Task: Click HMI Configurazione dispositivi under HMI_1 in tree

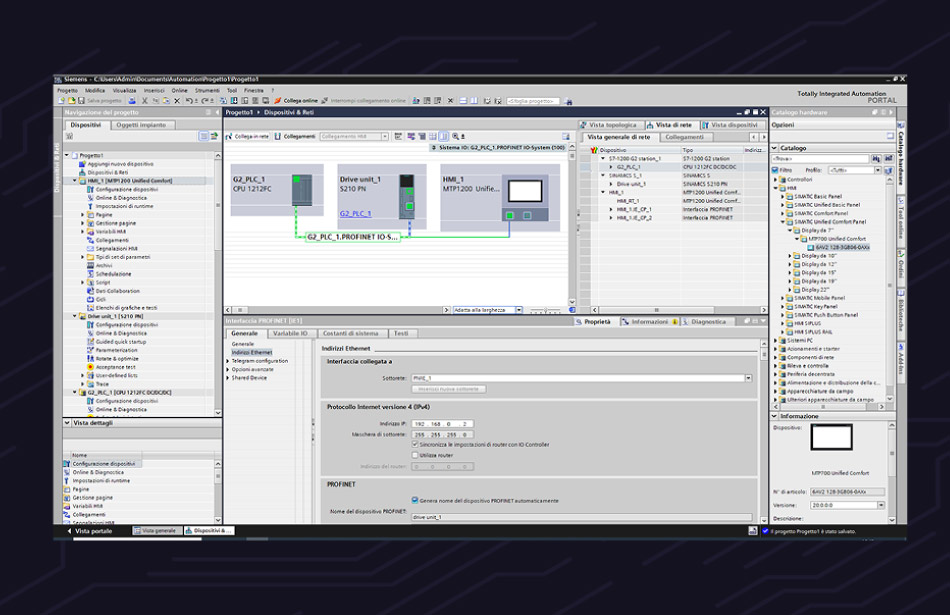Action: [x=126, y=189]
